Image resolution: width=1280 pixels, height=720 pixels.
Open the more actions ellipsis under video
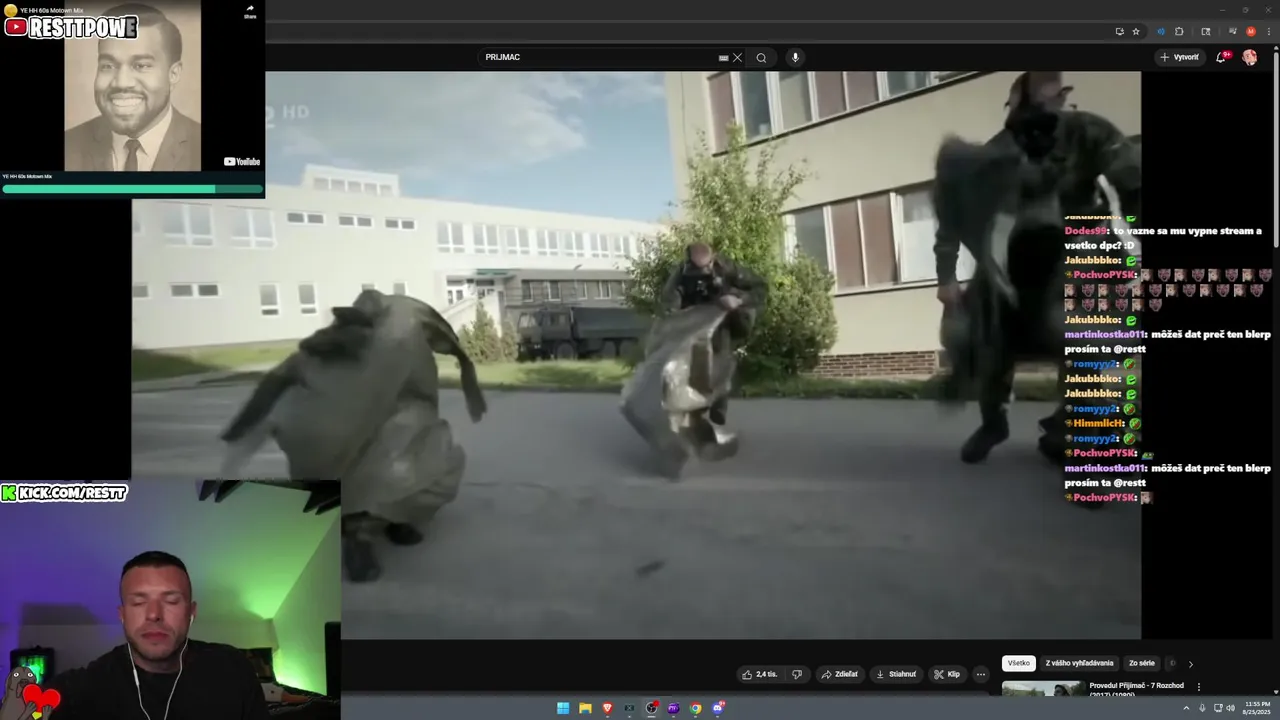click(x=981, y=674)
